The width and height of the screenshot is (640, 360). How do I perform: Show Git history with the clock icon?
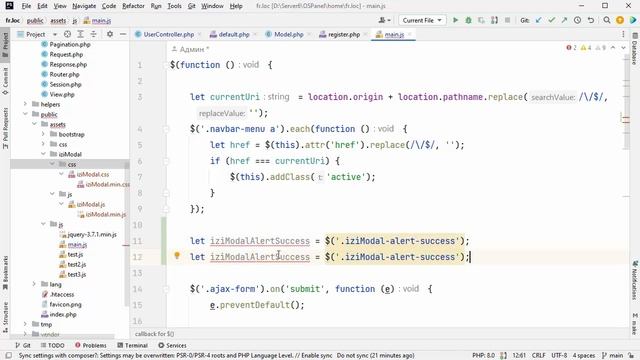click(x=577, y=20)
